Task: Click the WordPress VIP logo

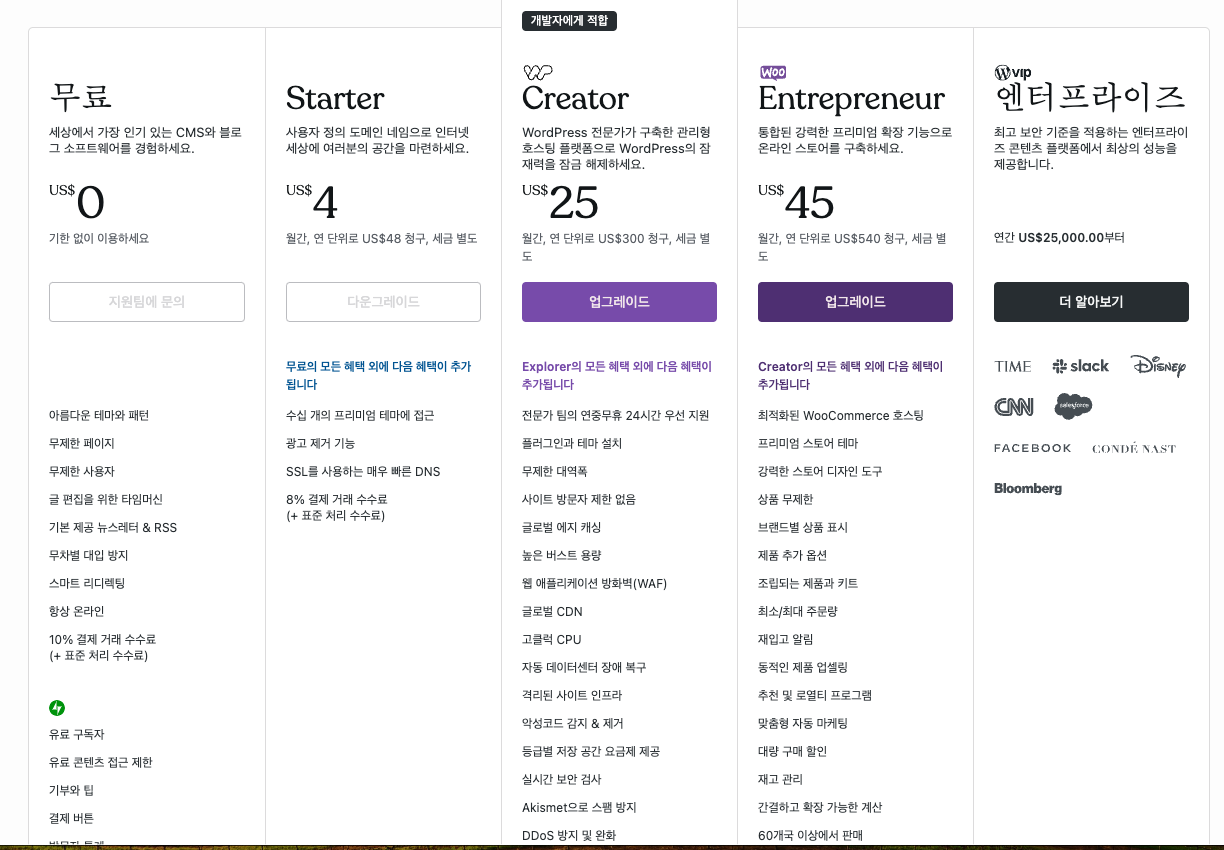Action: click(1012, 72)
